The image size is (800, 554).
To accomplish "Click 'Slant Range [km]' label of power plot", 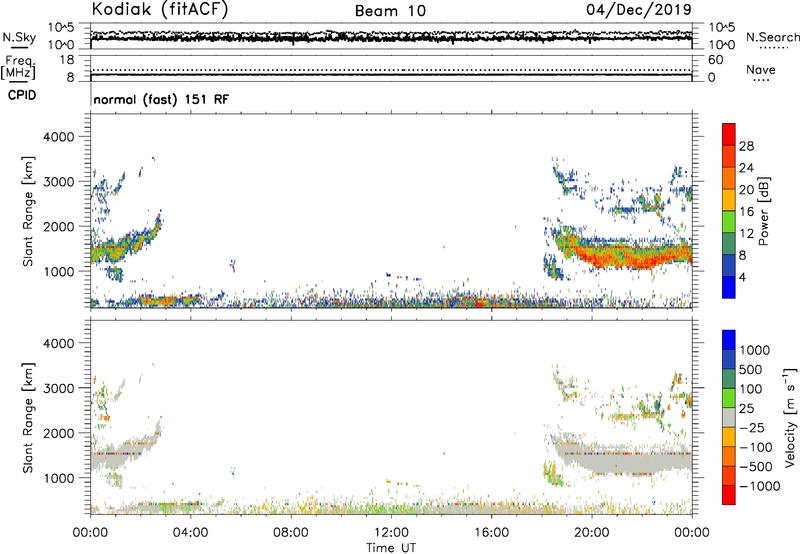I will pyautogui.click(x=28, y=211).
